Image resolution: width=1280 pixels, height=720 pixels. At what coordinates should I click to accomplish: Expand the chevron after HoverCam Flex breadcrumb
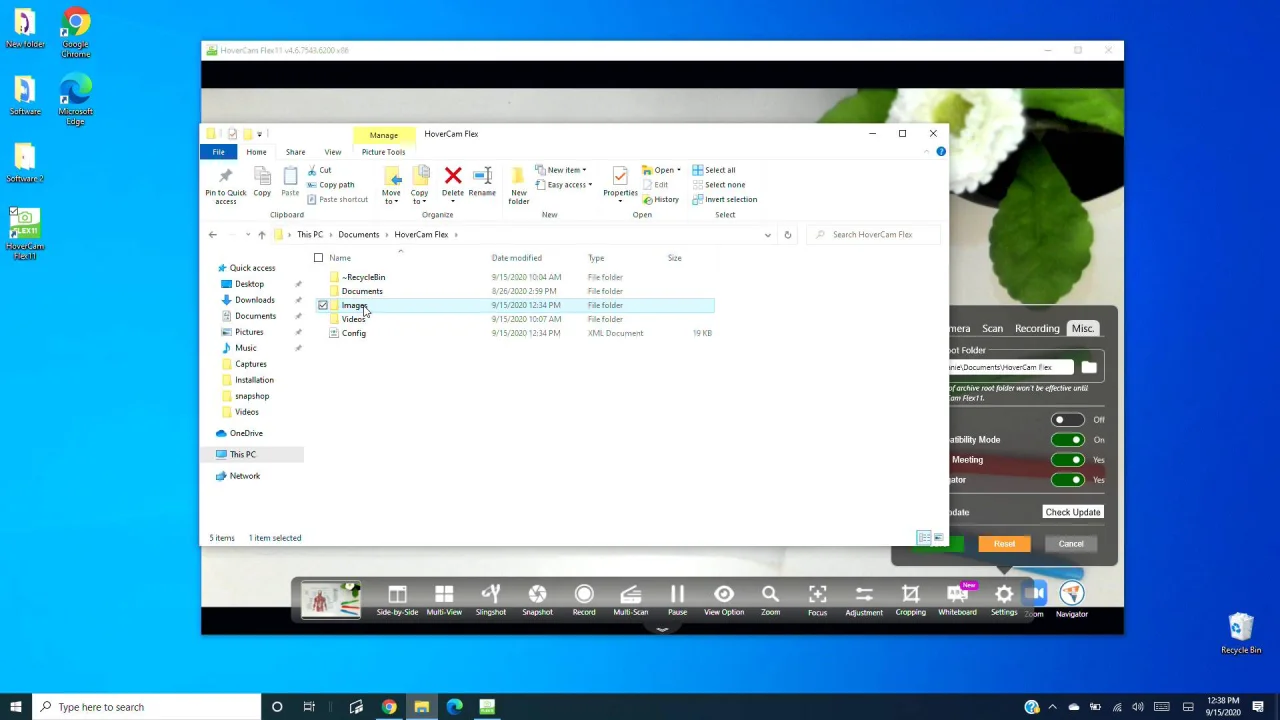coord(456,235)
